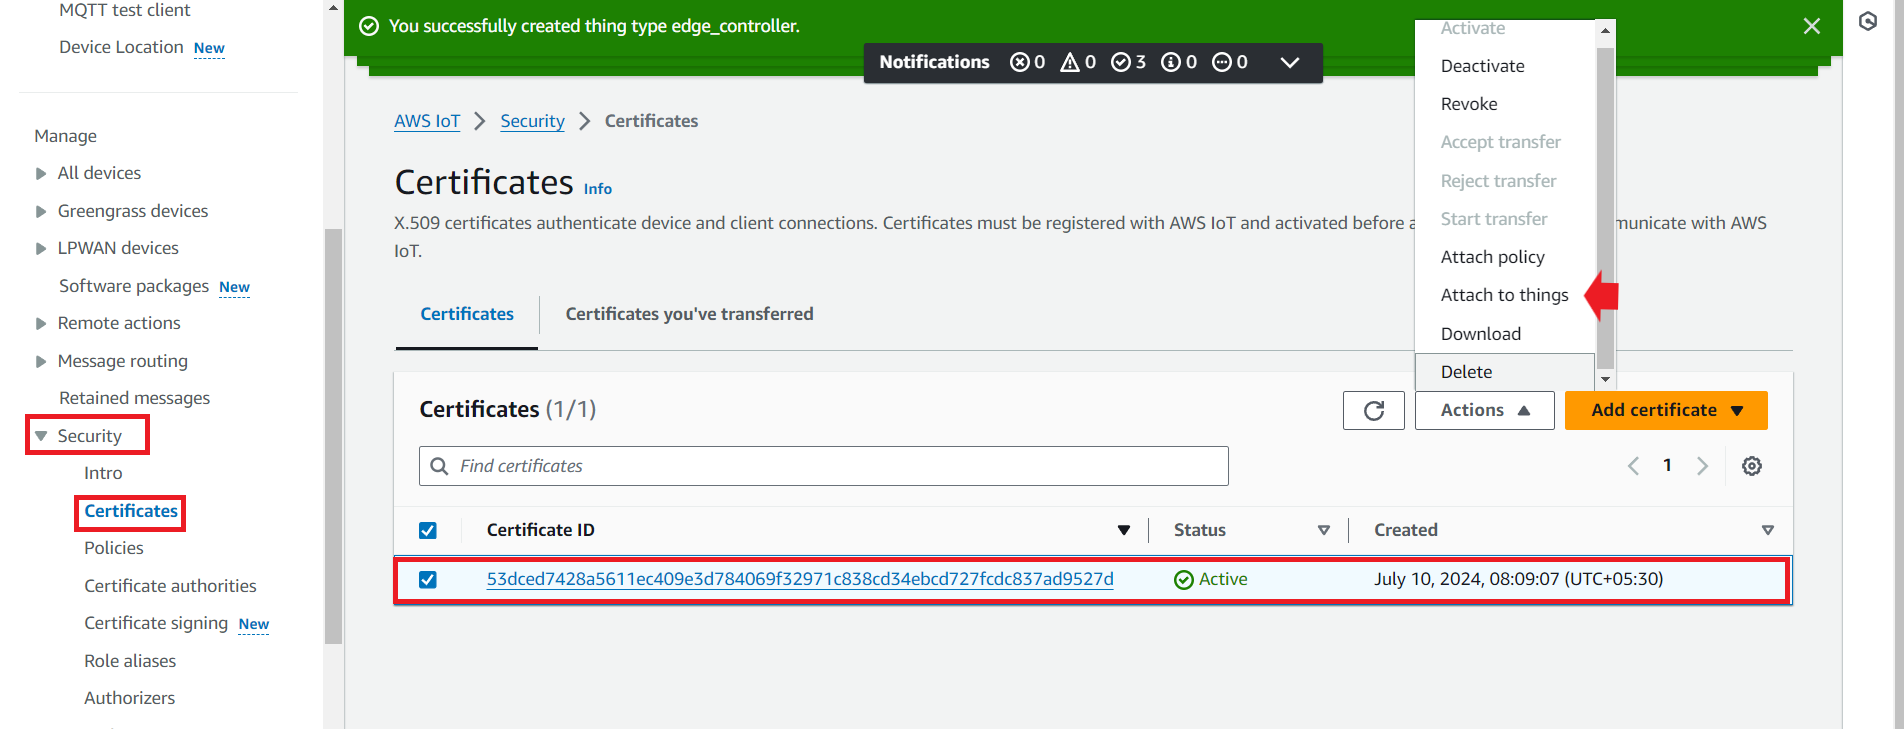This screenshot has width=1904, height=729.
Task: Click the Actions menu scrollbar down arrow
Action: coord(1605,380)
